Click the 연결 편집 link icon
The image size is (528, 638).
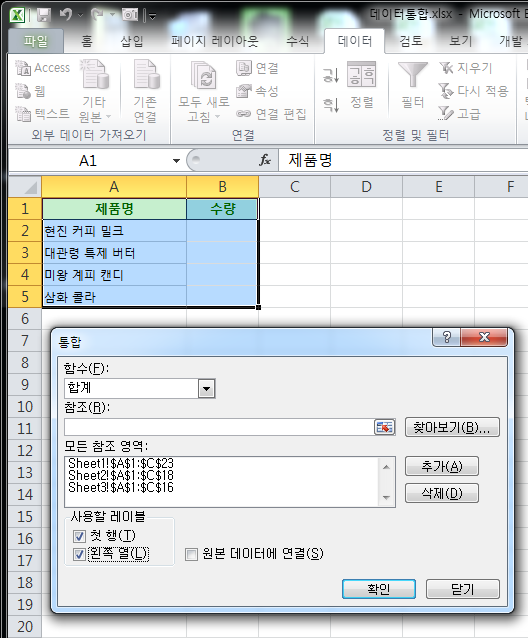pyautogui.click(x=243, y=114)
